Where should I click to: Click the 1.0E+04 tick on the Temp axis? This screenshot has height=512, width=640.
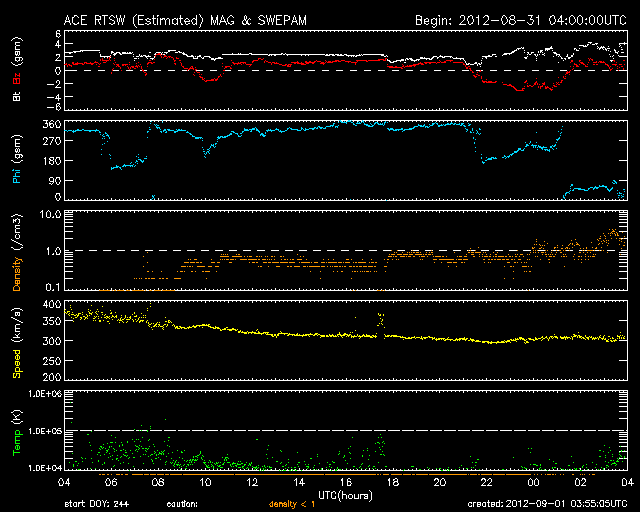pos(45,468)
